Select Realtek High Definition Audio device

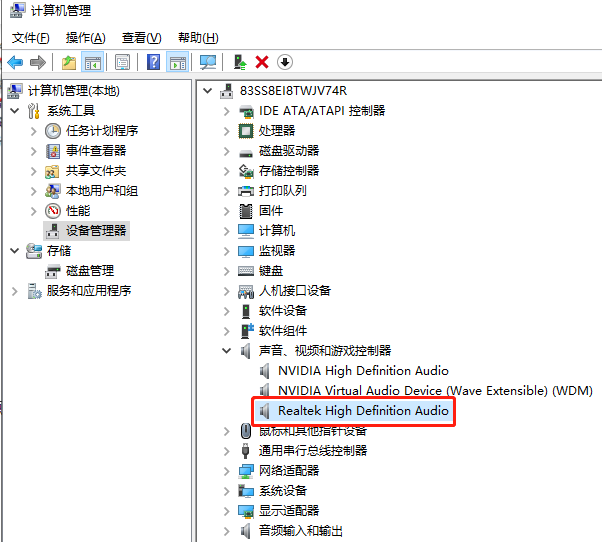point(363,411)
